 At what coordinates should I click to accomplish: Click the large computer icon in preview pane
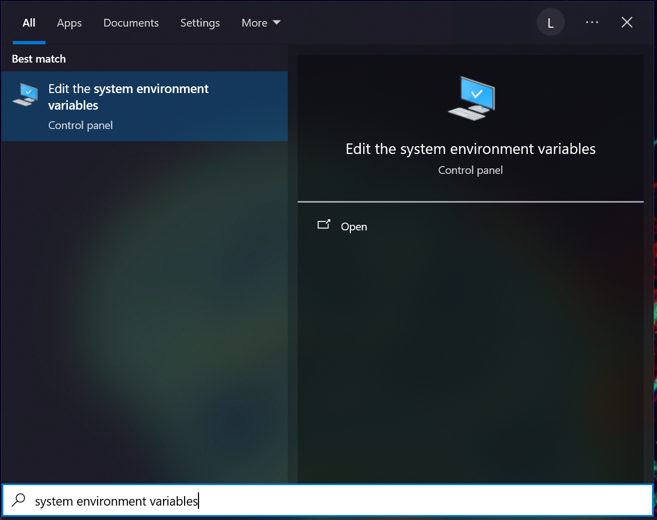click(x=472, y=98)
